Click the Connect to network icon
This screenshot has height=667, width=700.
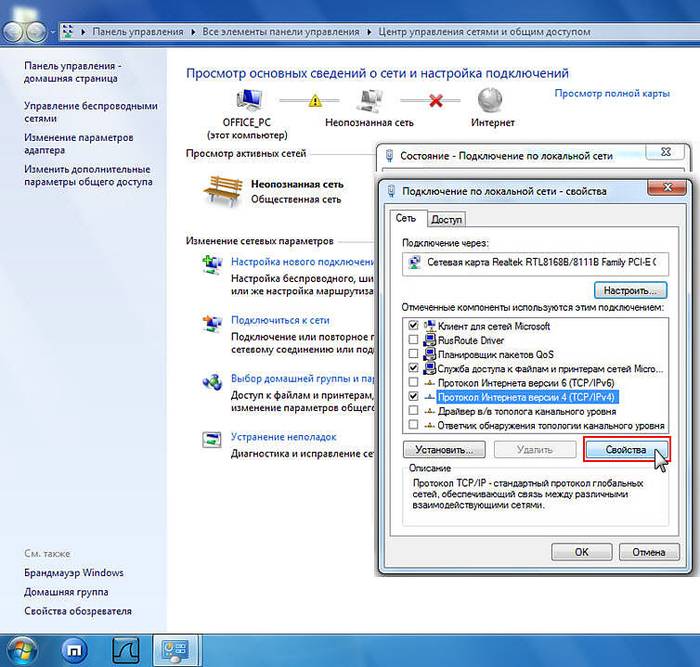[212, 323]
